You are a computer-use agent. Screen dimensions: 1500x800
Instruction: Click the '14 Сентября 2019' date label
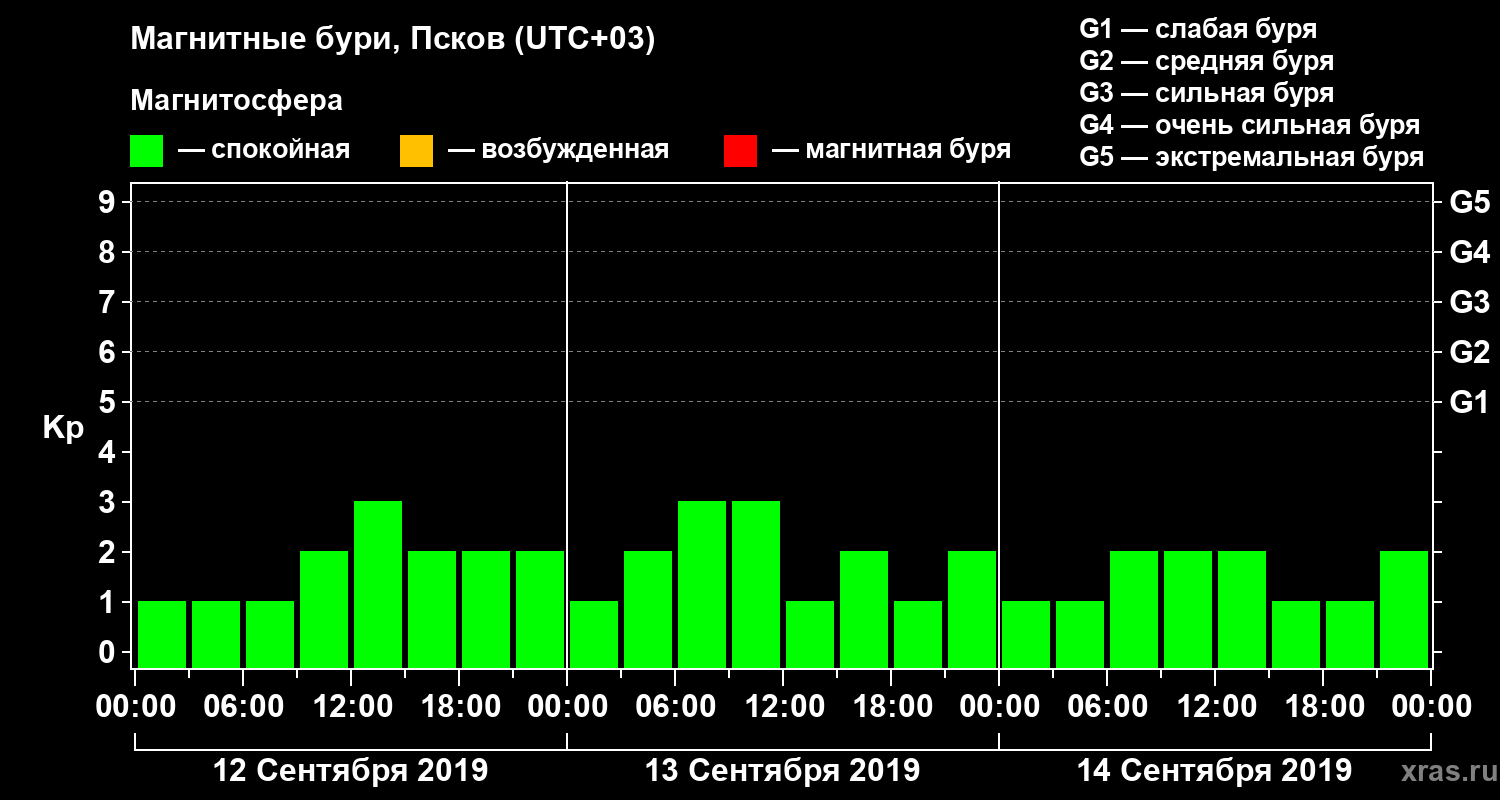pyautogui.click(x=1215, y=771)
